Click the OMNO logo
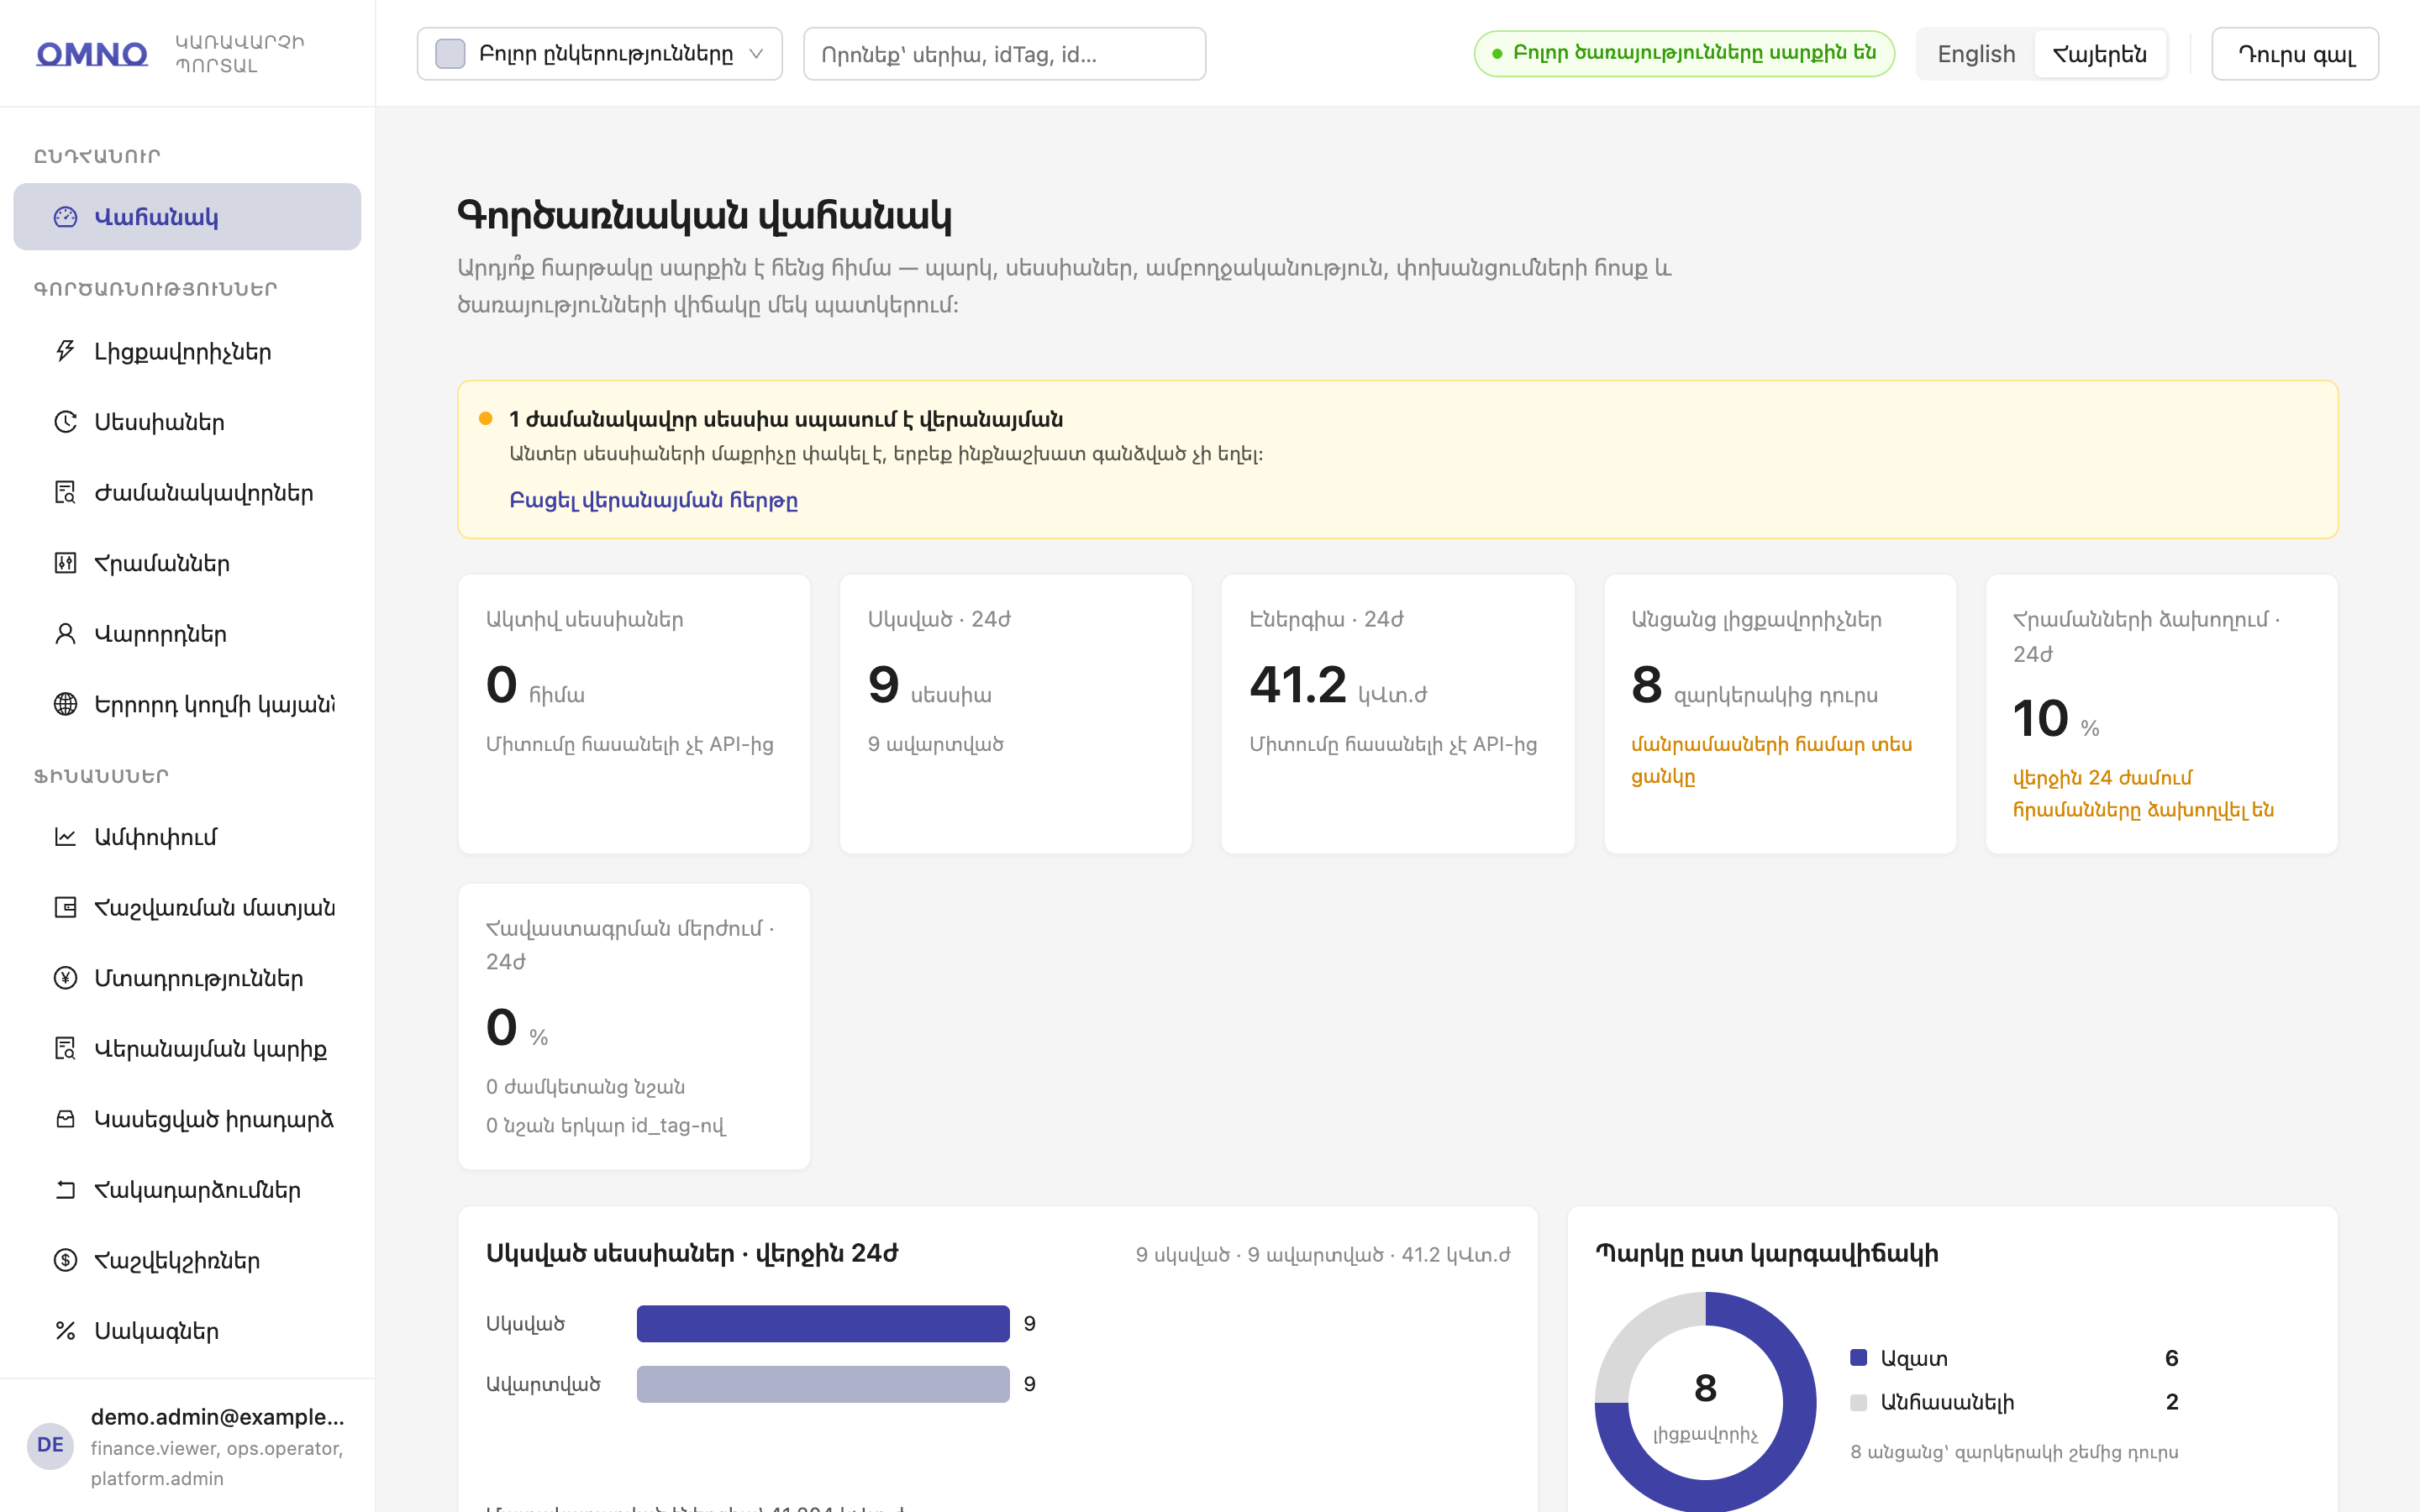 point(92,54)
